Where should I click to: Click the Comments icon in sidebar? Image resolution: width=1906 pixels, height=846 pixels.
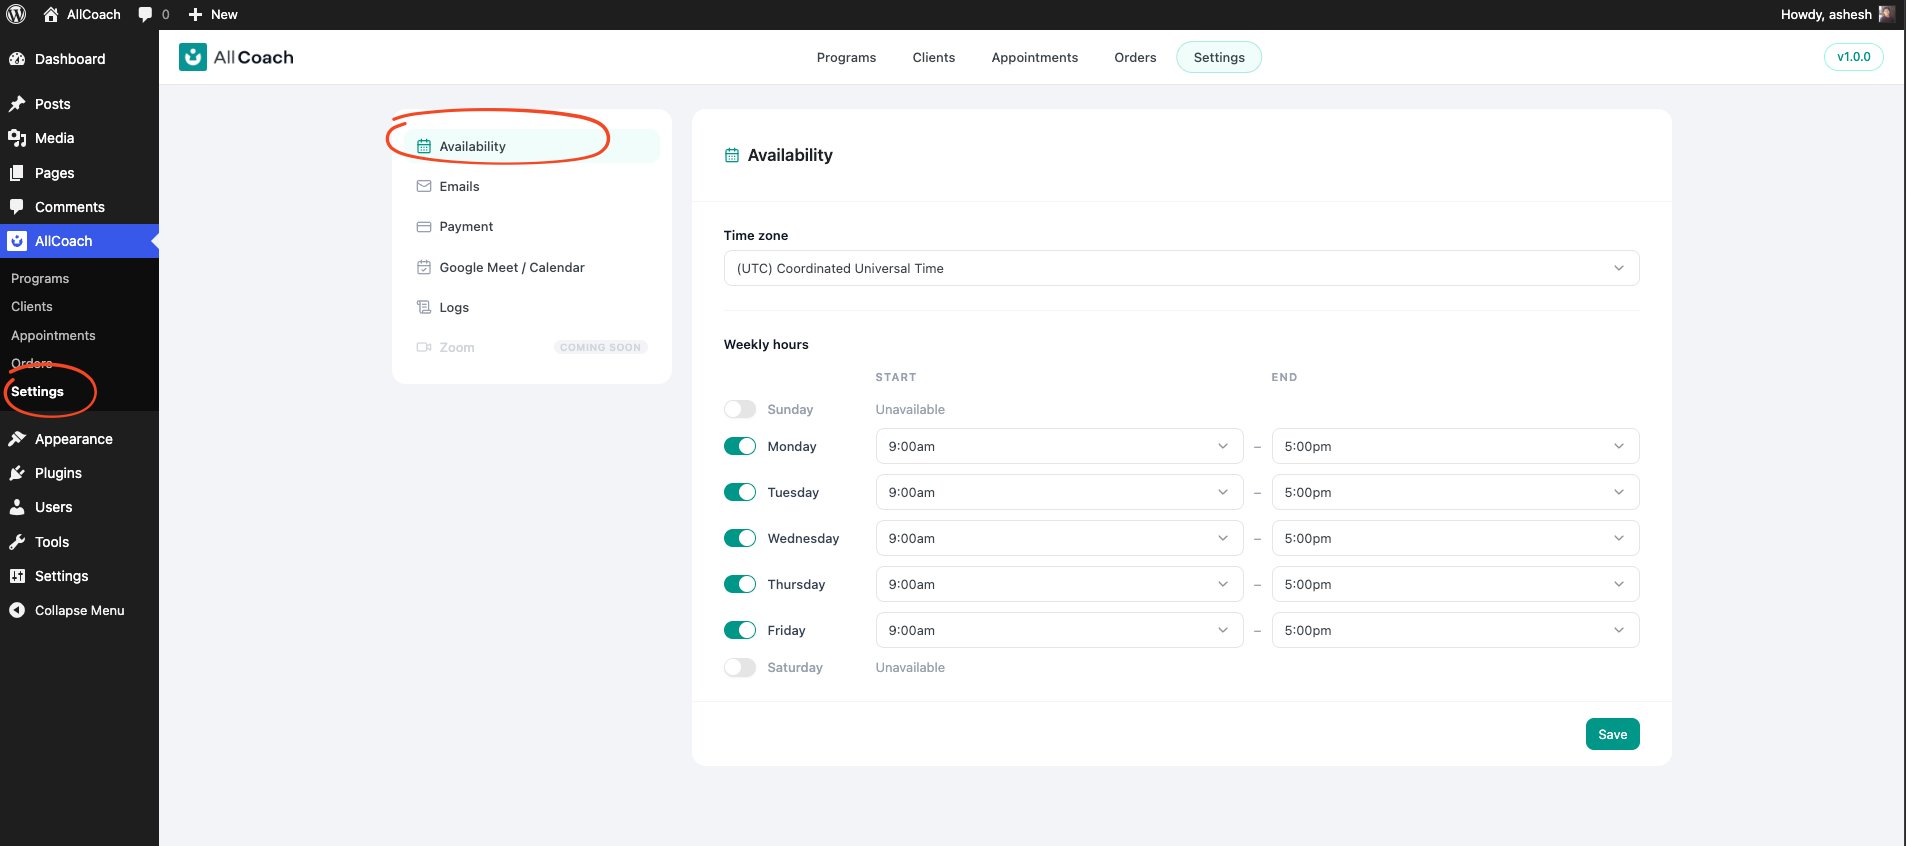(x=17, y=207)
